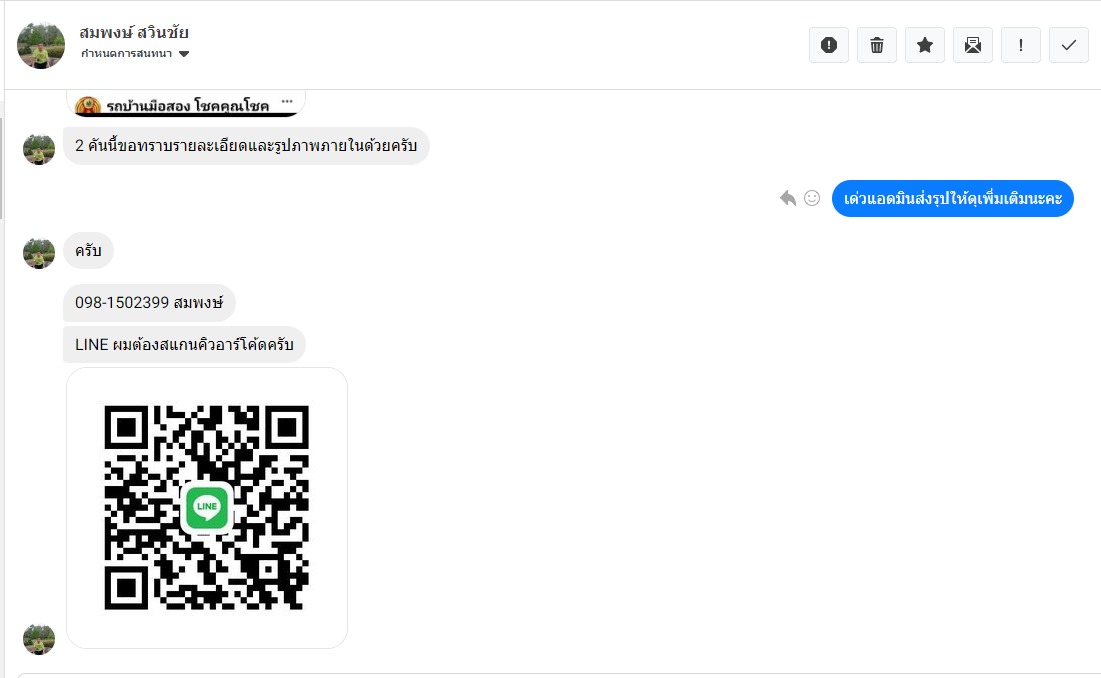Click the header profile picture
Image resolution: width=1101 pixels, height=678 pixels.
click(x=41, y=45)
